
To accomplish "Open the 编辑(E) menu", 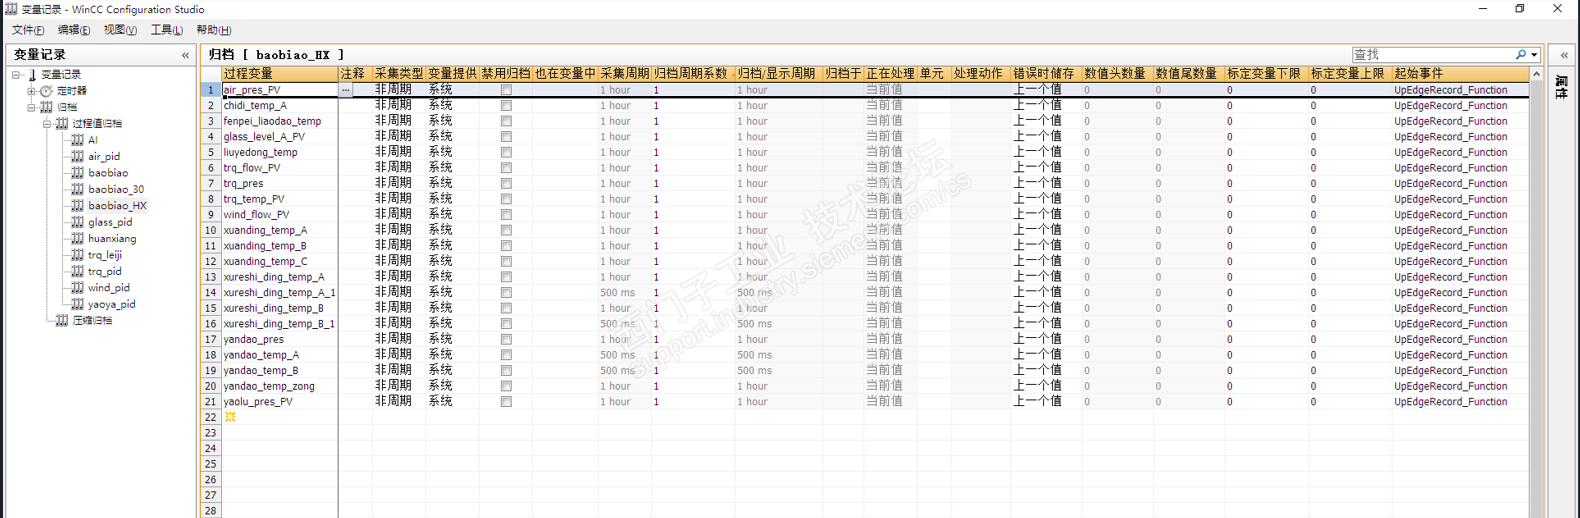I will [74, 30].
